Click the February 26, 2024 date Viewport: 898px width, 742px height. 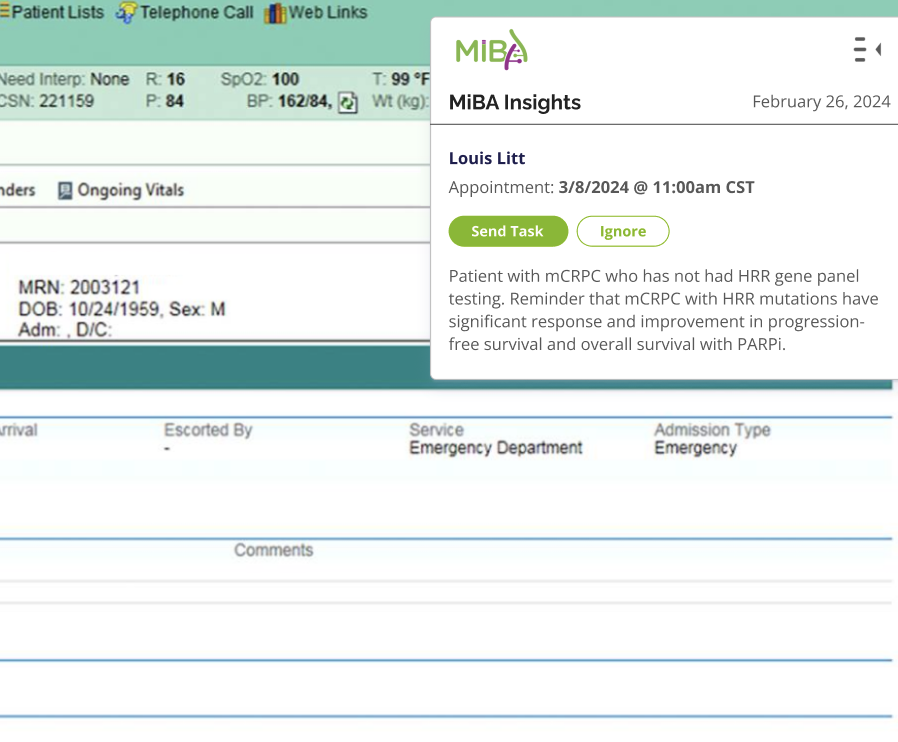coord(821,101)
